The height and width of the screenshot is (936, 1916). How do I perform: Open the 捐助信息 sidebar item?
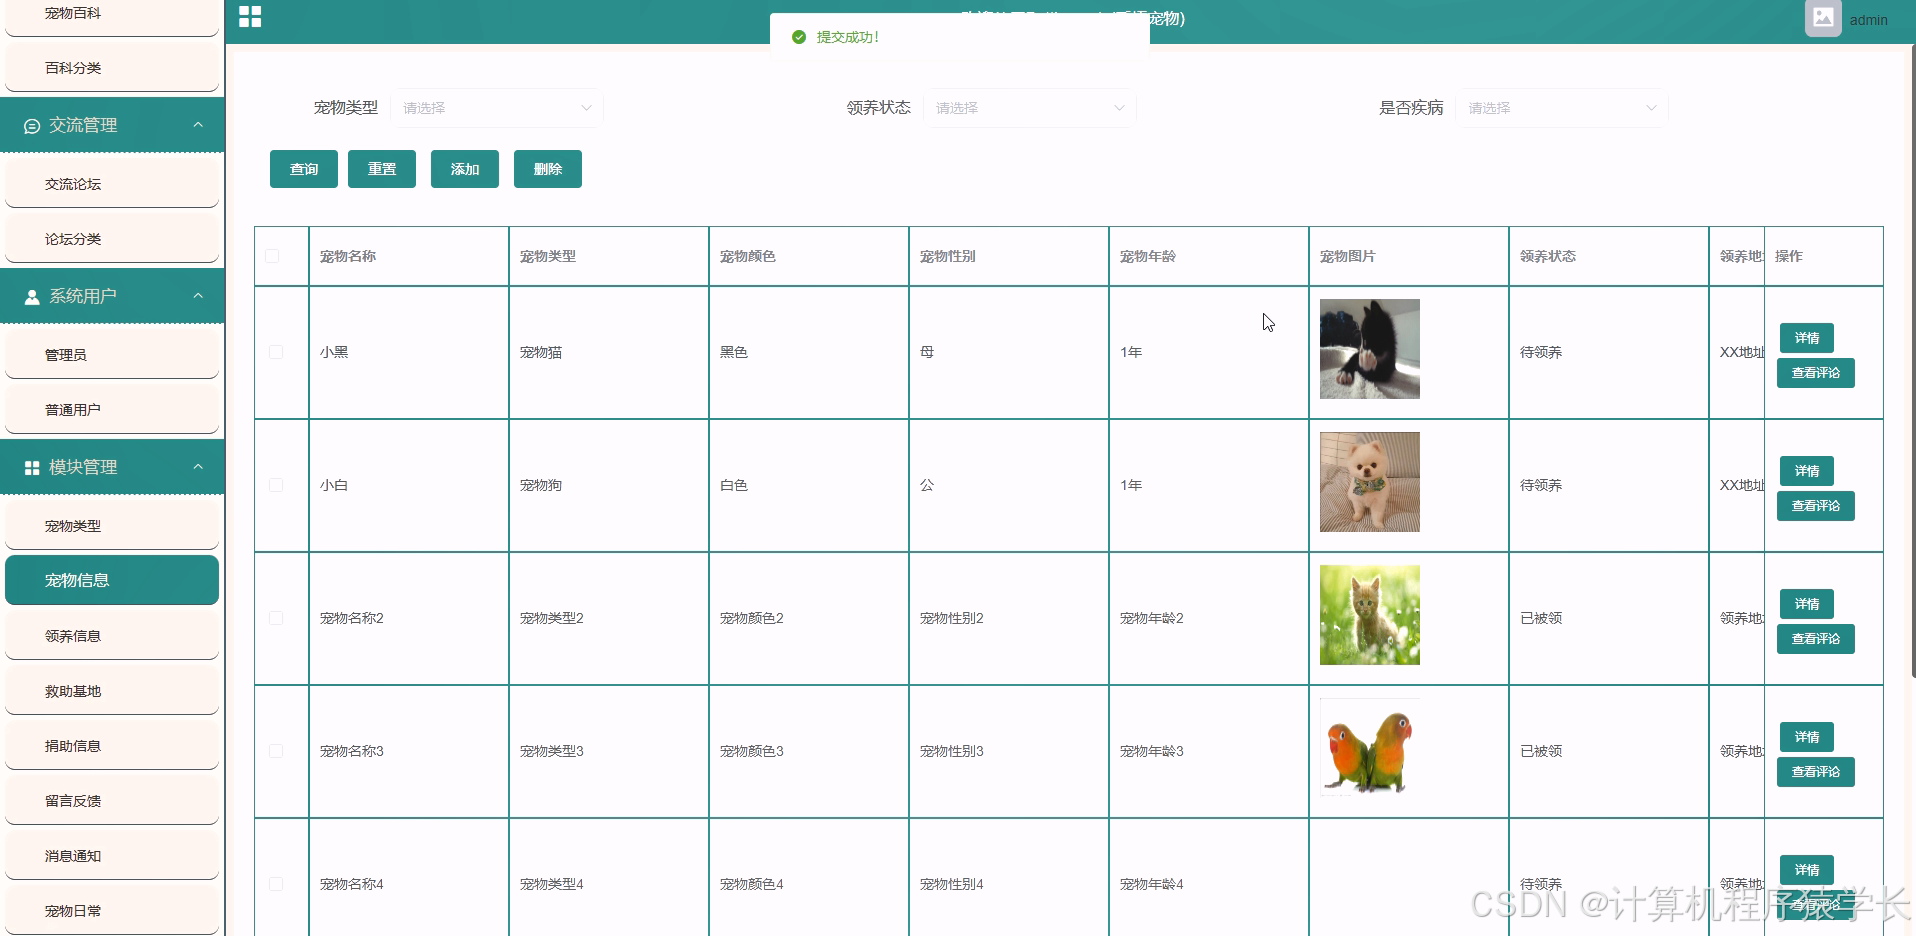pyautogui.click(x=112, y=746)
